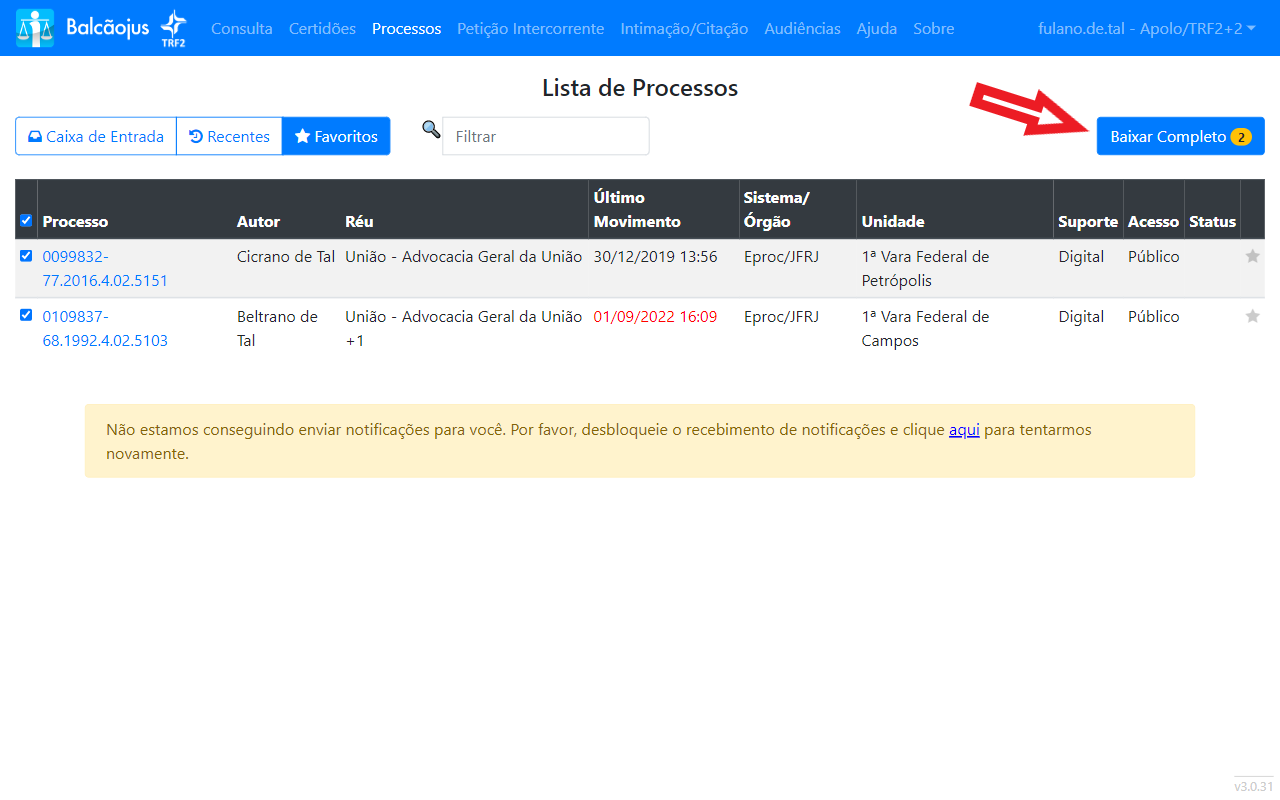This screenshot has height=800, width=1280.
Task: Open the Consulta menu
Action: pos(242,29)
